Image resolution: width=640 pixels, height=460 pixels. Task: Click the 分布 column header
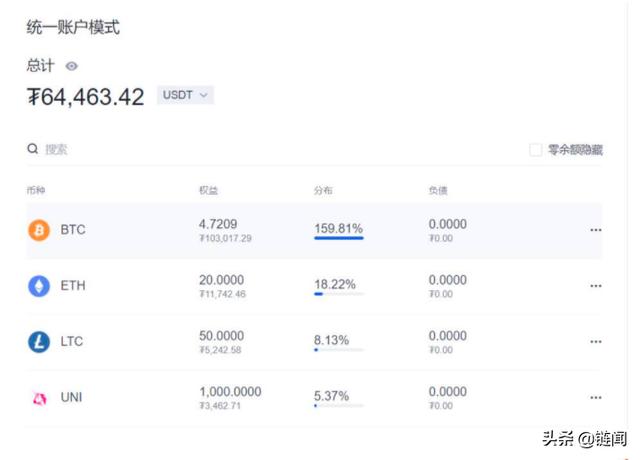pos(323,190)
